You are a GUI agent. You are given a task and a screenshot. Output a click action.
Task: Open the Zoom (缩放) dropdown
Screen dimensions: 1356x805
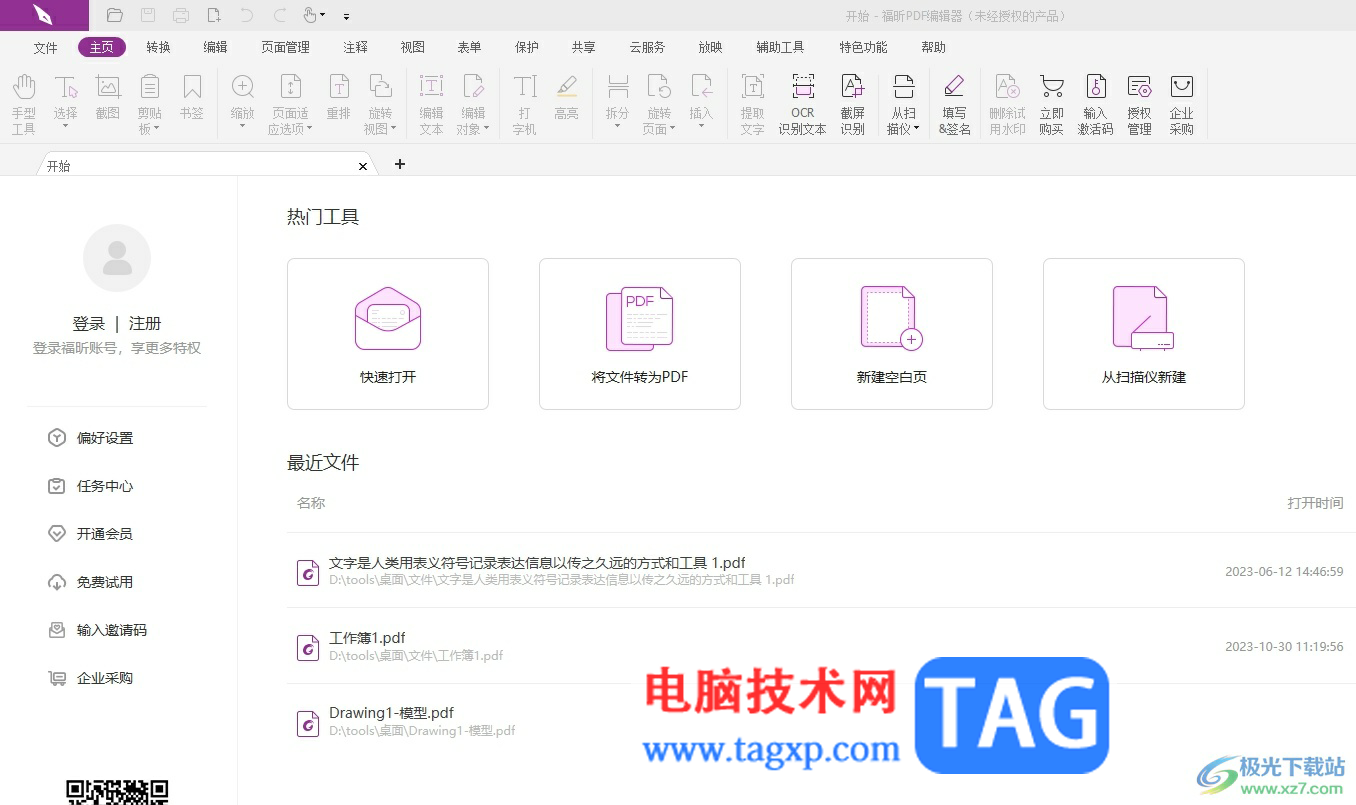tap(243, 127)
